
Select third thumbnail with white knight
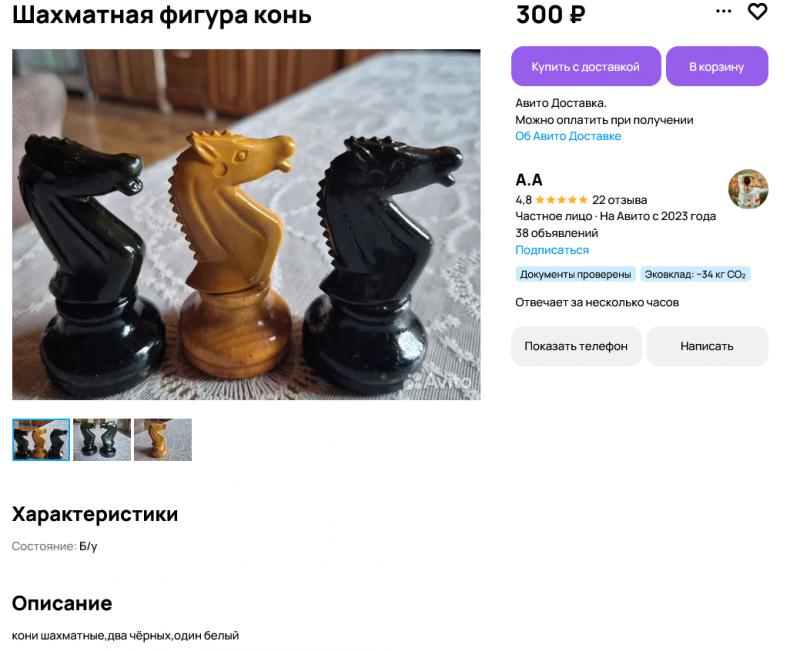[x=163, y=440]
